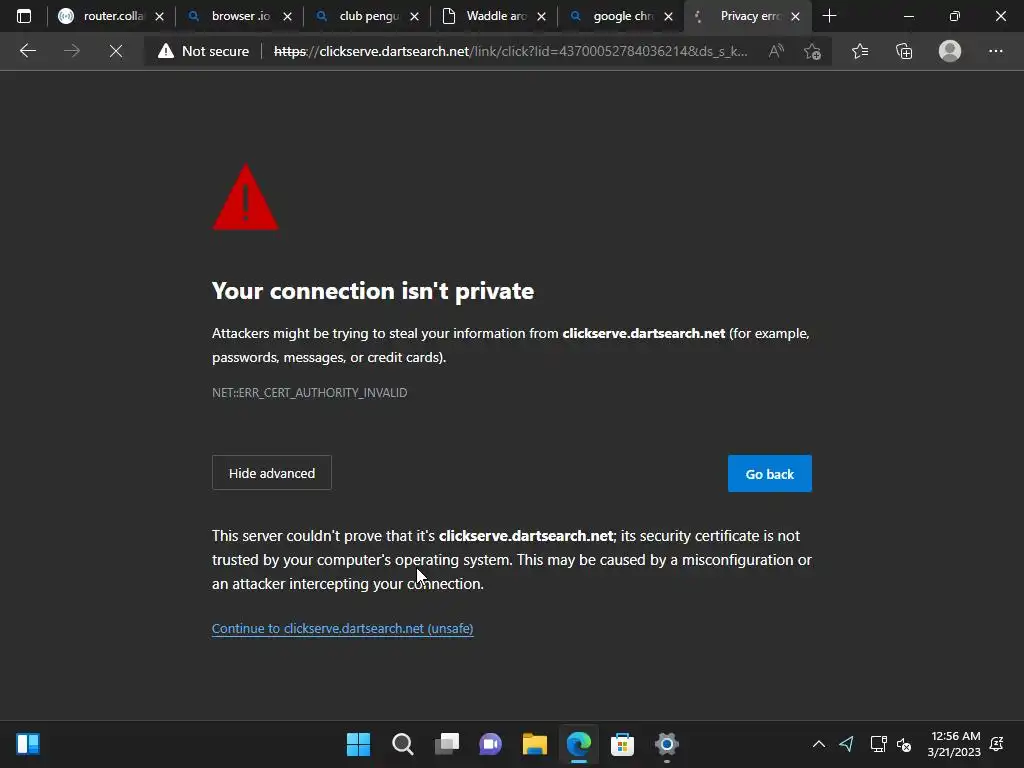1024x768 pixels.
Task: Open the notification center icon
Action: pos(997,744)
